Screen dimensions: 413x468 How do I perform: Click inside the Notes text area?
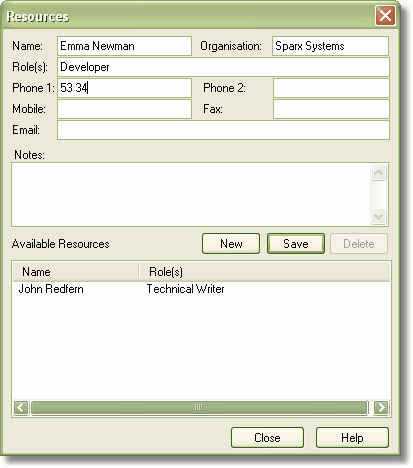coord(191,195)
